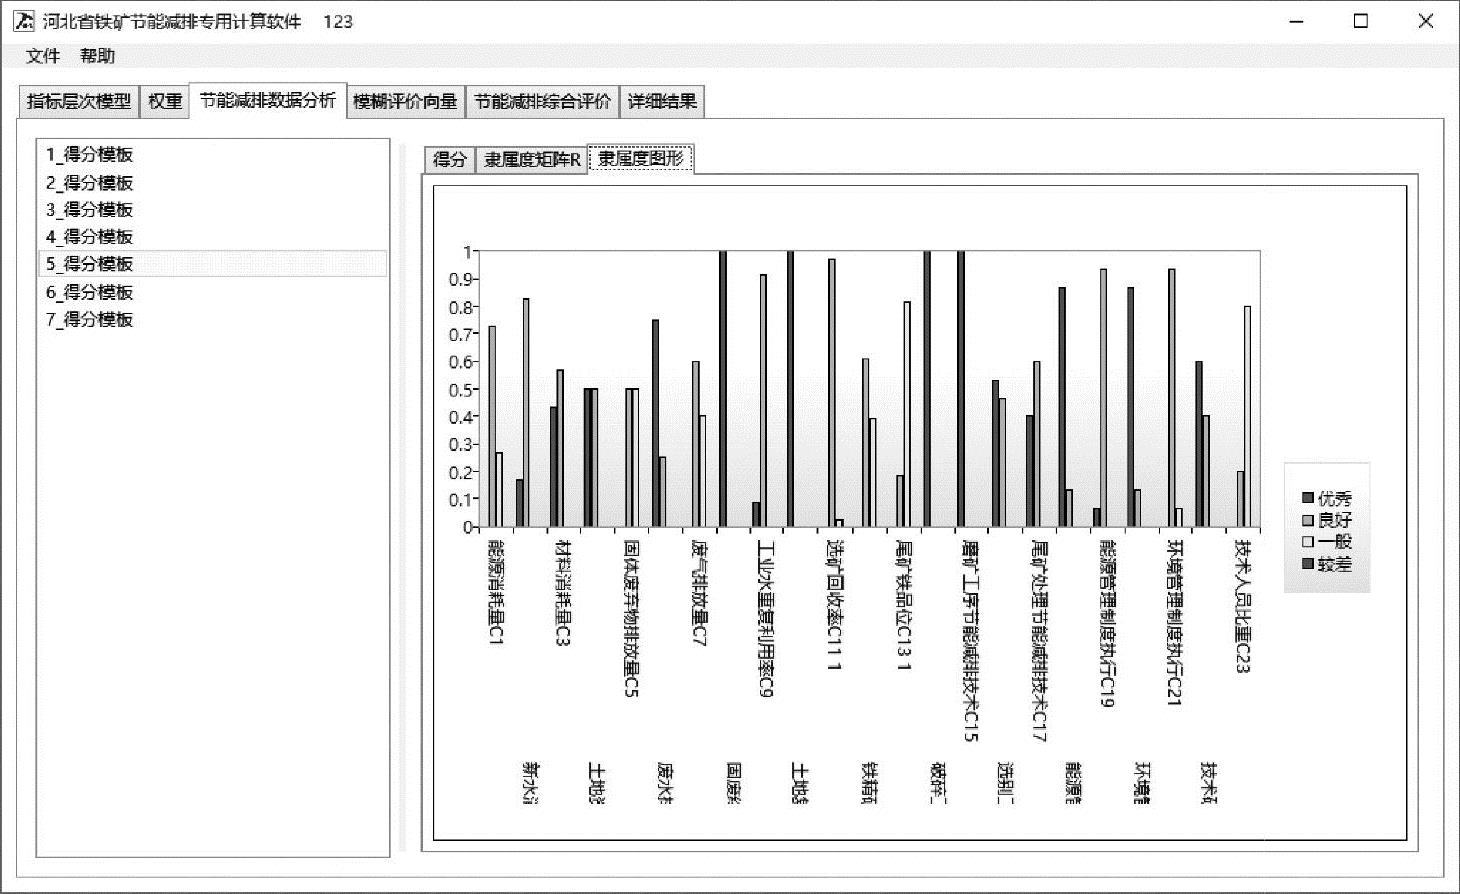Image resolution: width=1460 pixels, height=894 pixels.
Task: Minimize the application window
Action: (1297, 21)
